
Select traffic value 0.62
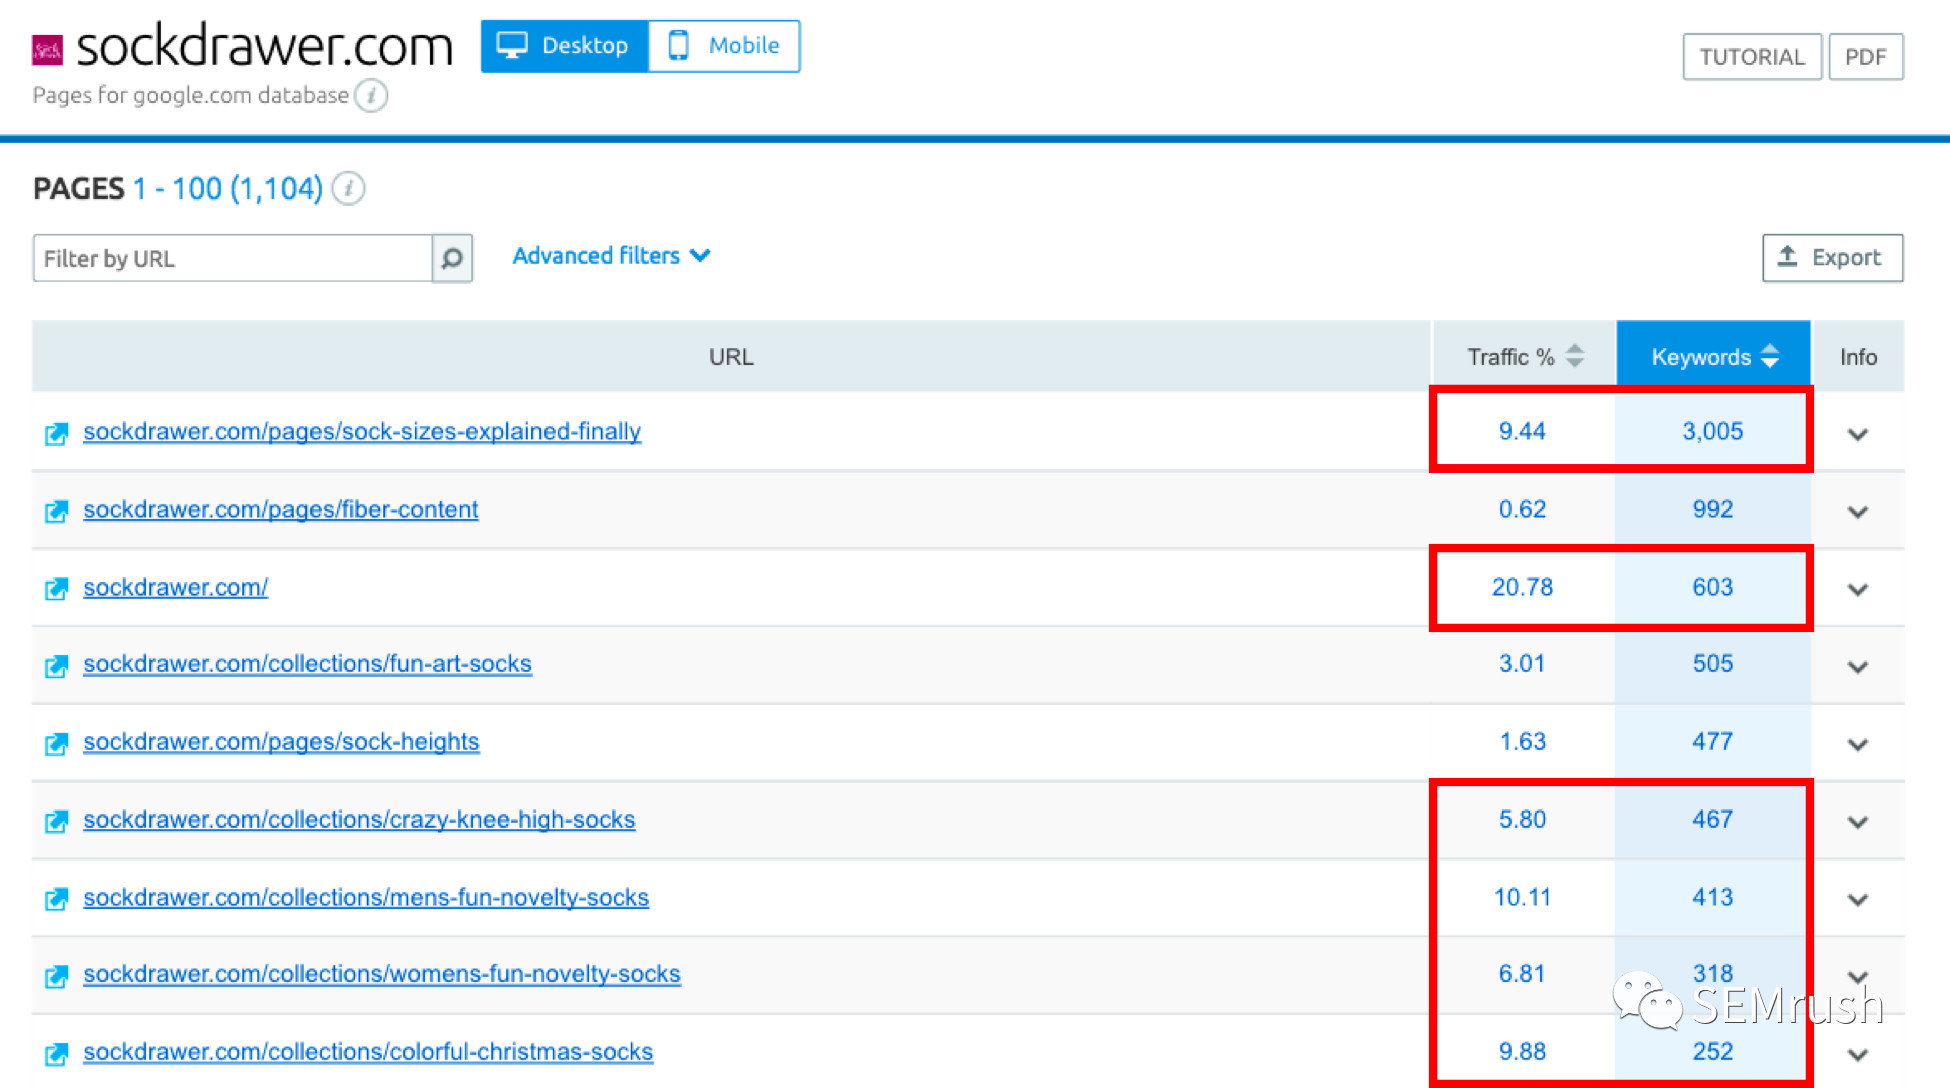pos(1522,510)
